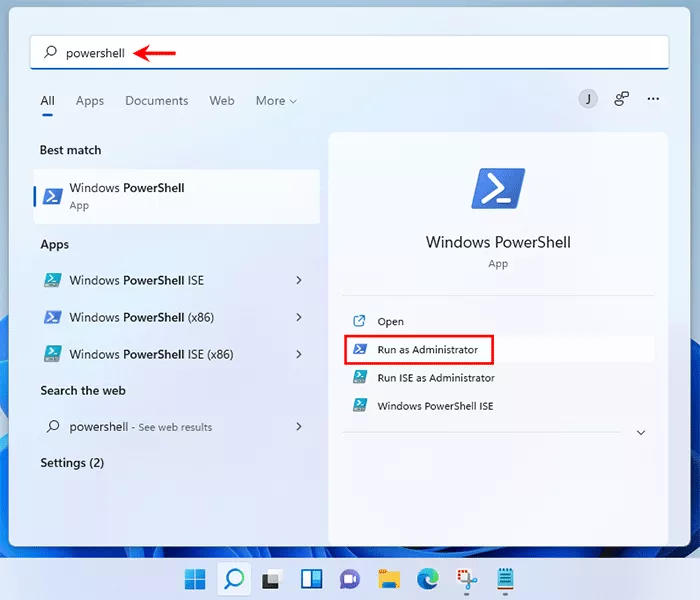Select Windows PowerShell (x86) result

click(x=175, y=317)
